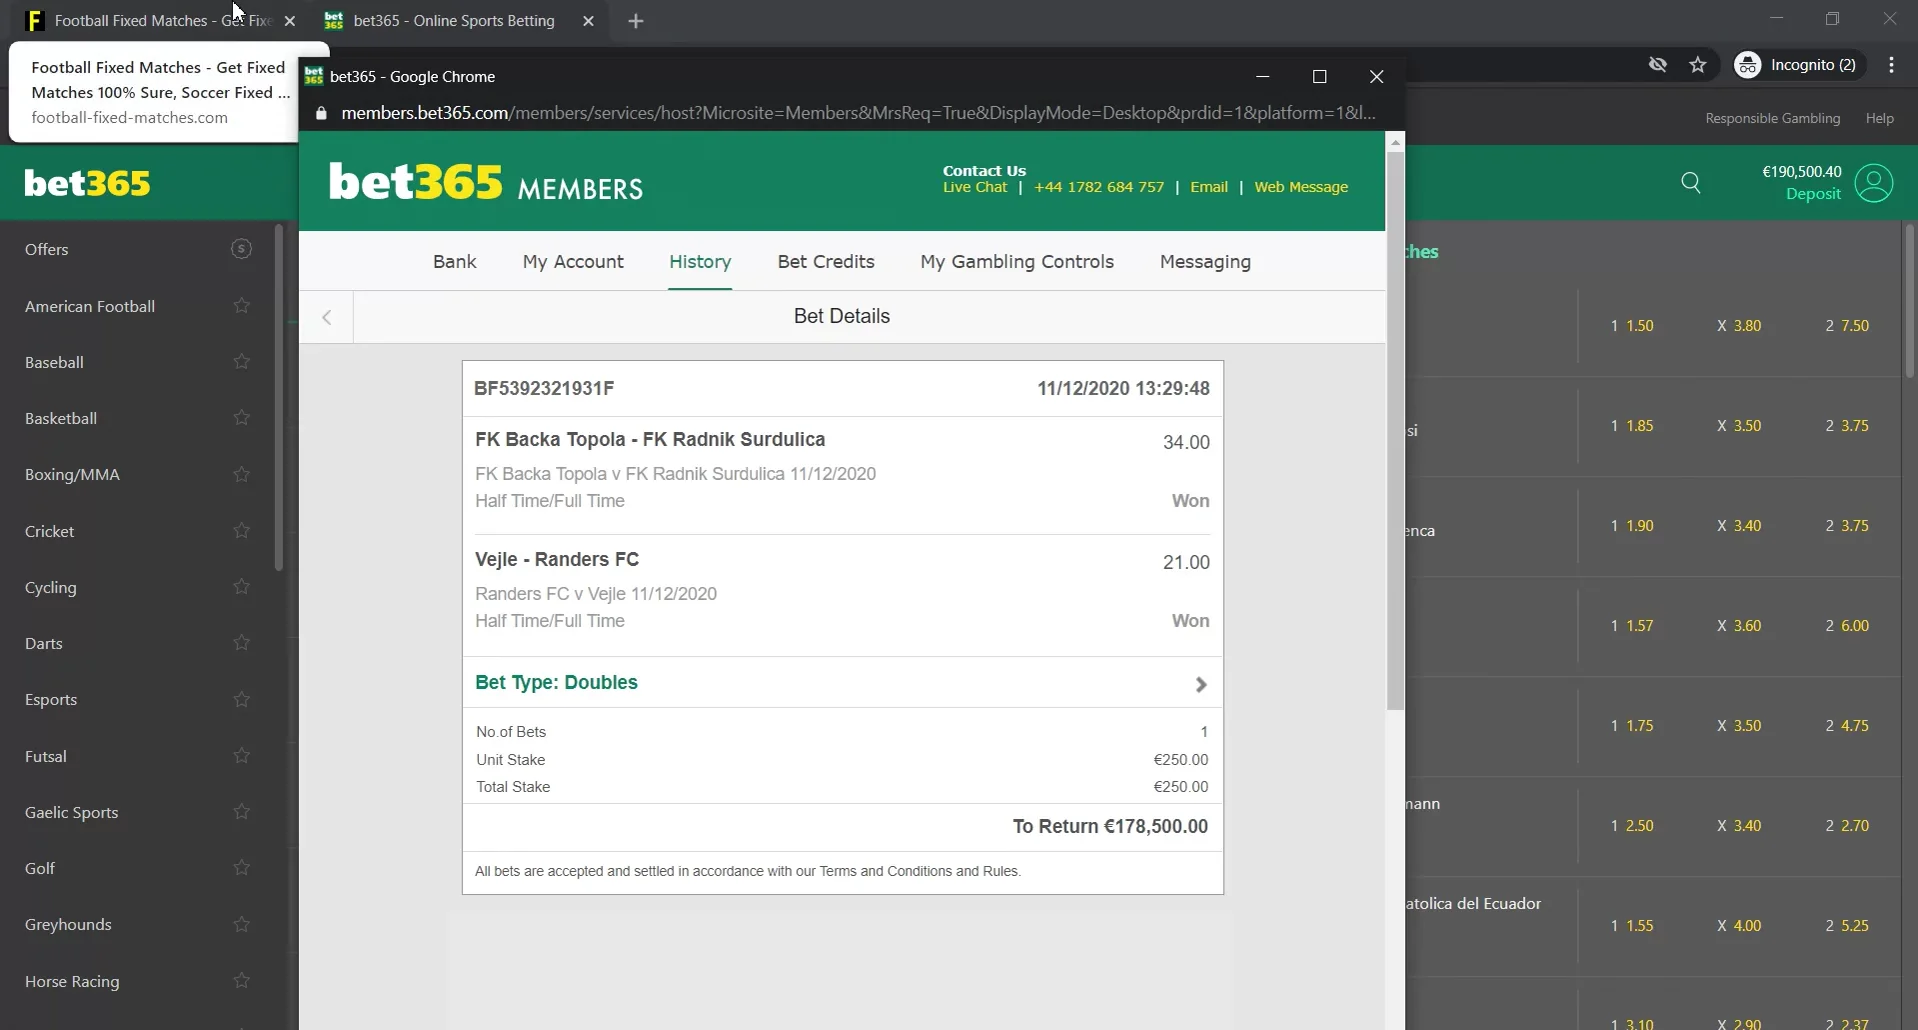Click the popup address bar URL
Image resolution: width=1918 pixels, height=1030 pixels.
pos(858,113)
